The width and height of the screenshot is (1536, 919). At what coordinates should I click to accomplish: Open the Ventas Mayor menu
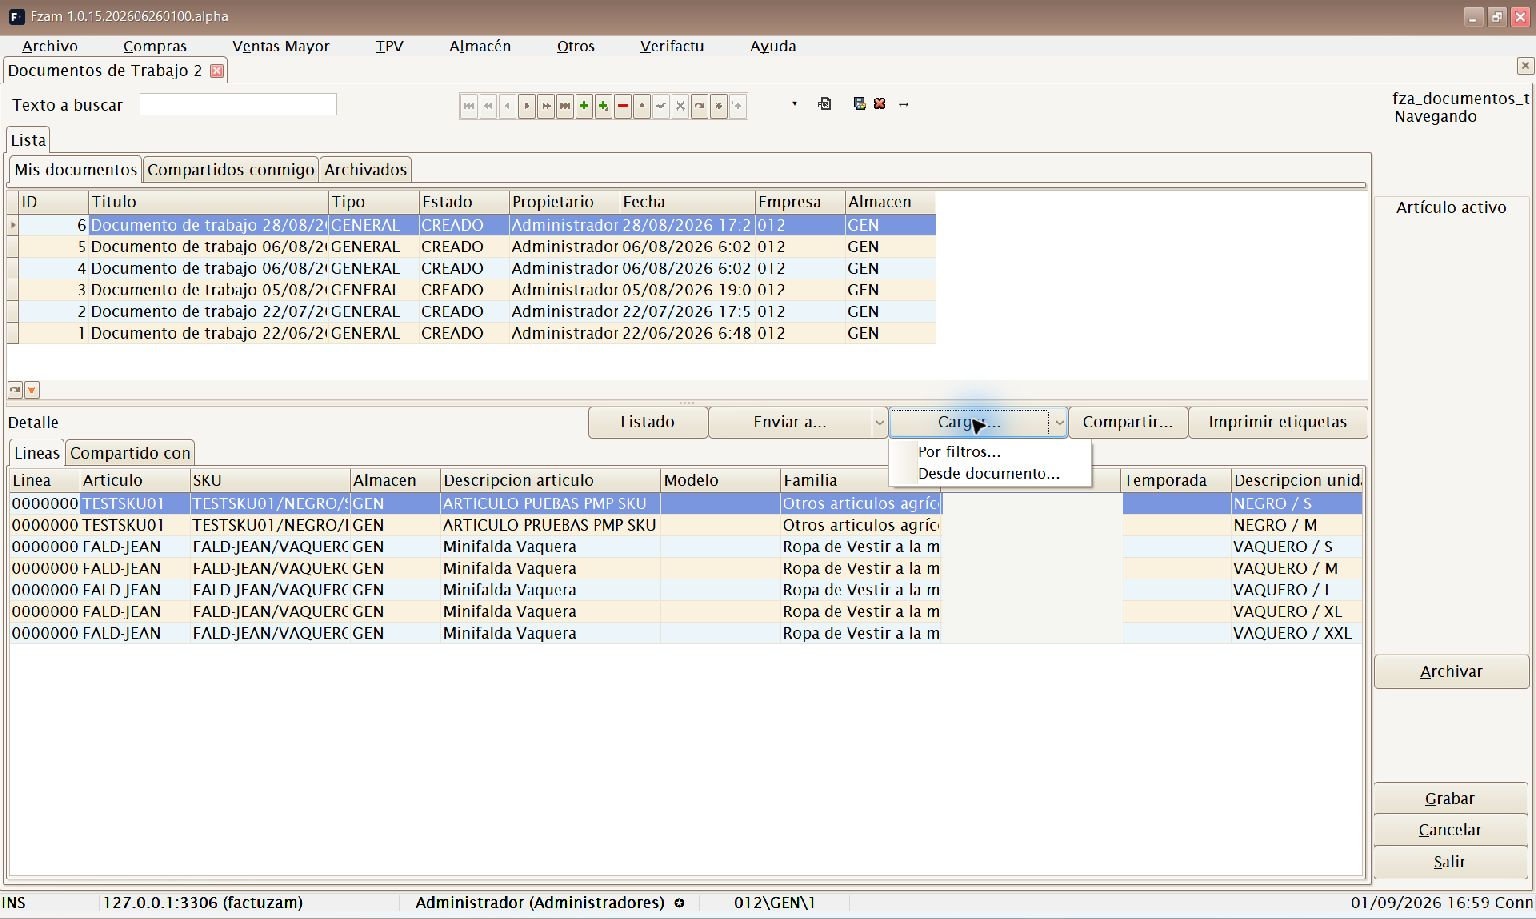click(281, 46)
